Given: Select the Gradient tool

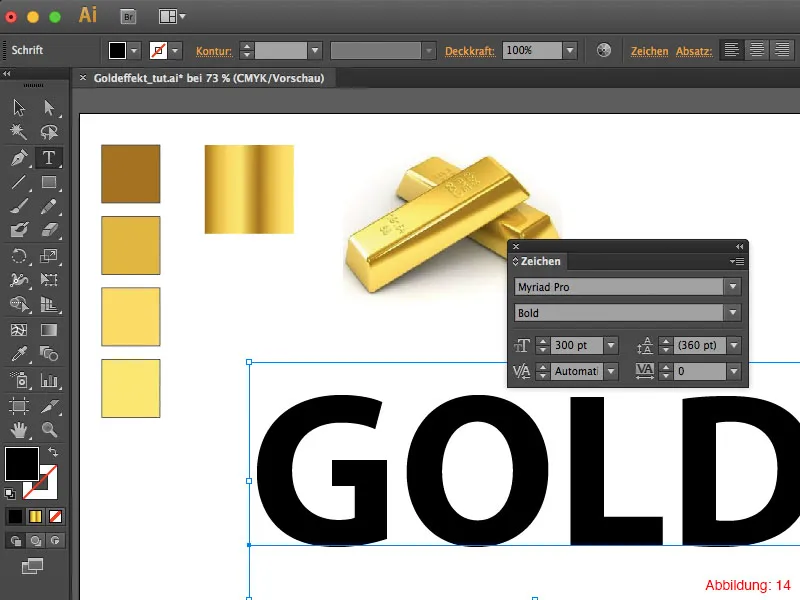Looking at the screenshot, I should coord(49,330).
